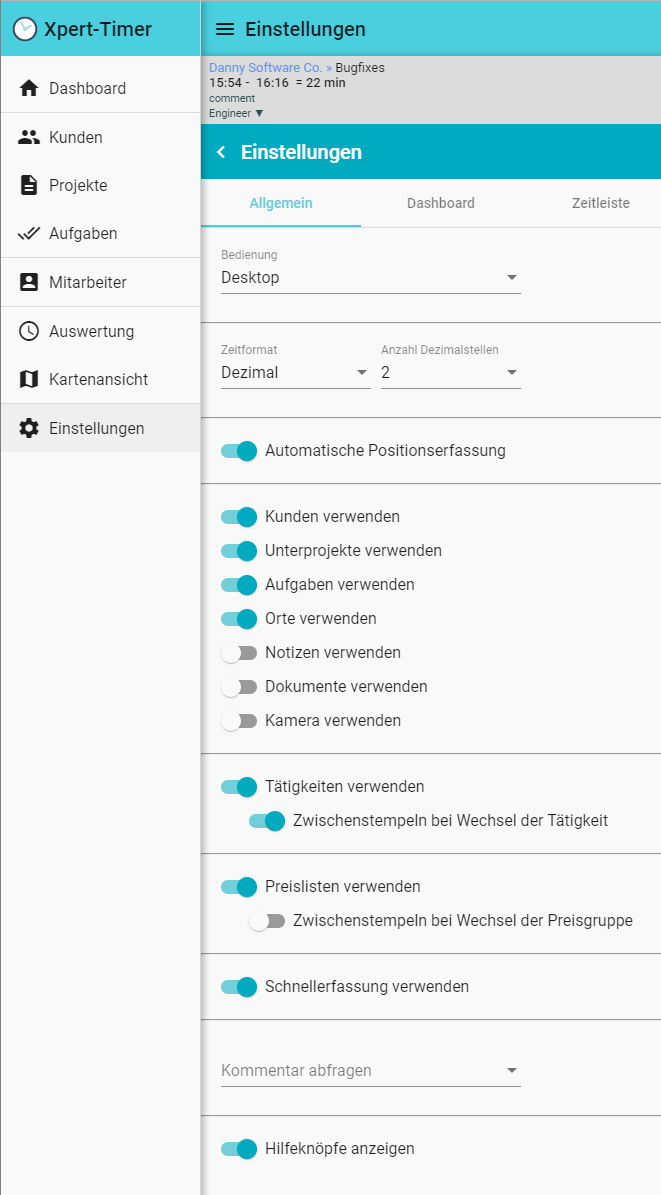Open Kunden via the people icon

[x=29, y=137]
